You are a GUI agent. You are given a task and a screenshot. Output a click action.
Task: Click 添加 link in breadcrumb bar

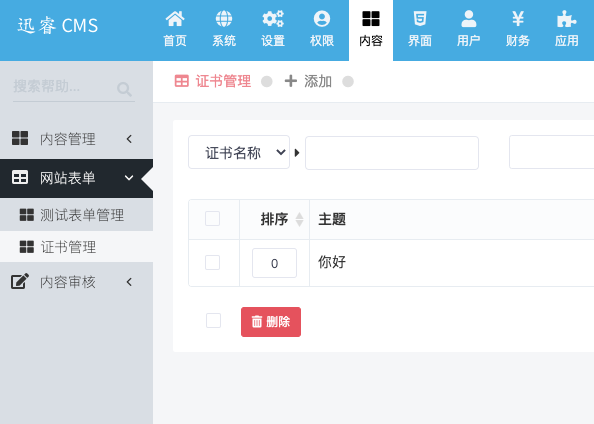click(318, 81)
